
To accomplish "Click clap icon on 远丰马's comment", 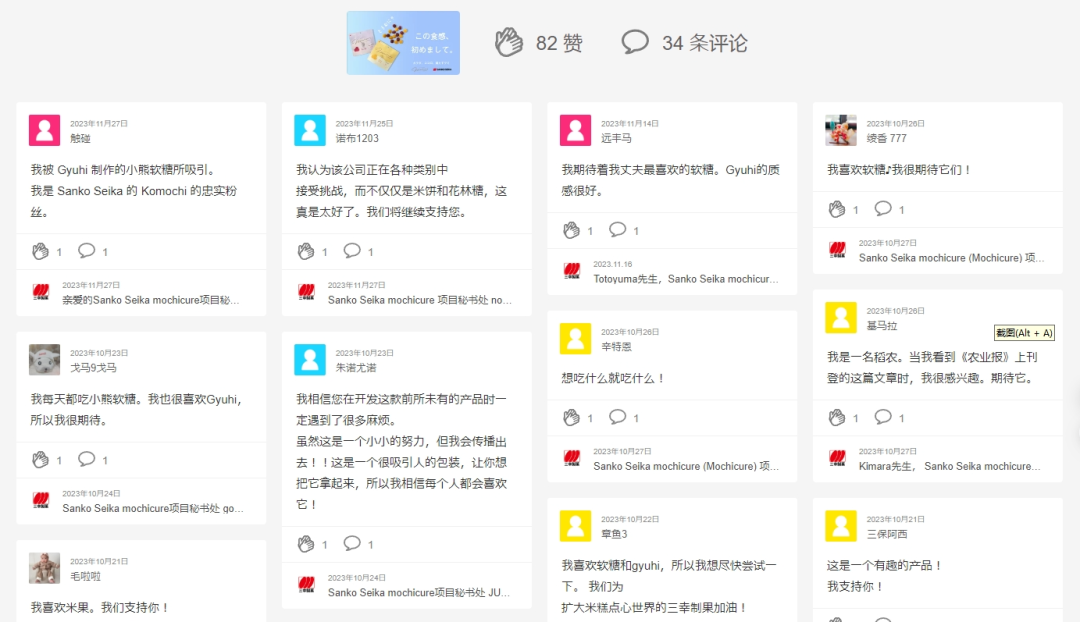I will coord(571,230).
